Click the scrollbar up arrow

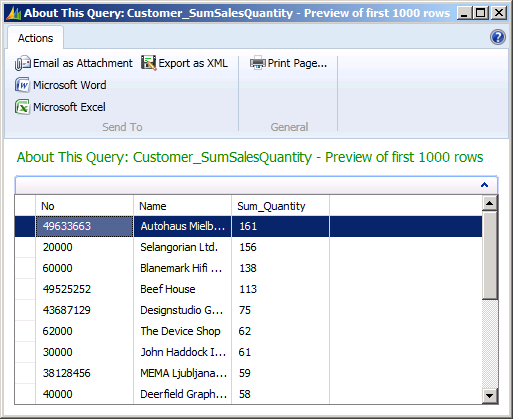tap(489, 203)
